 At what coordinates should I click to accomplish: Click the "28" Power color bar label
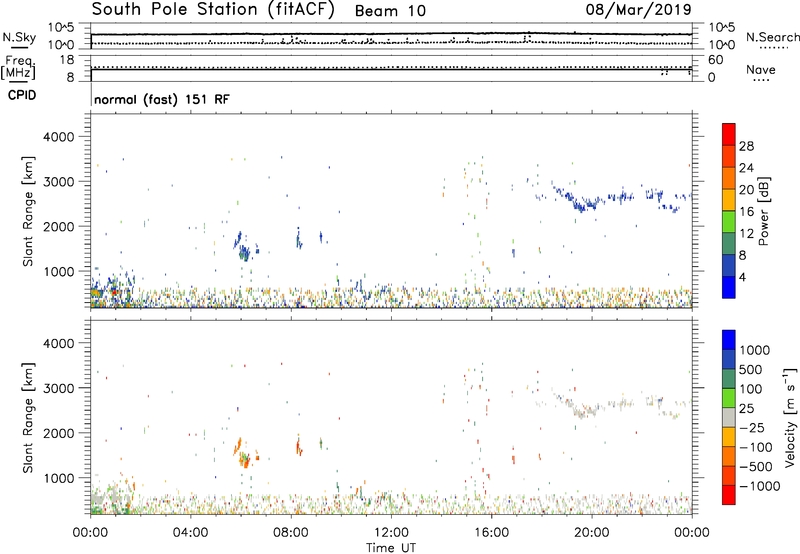pyautogui.click(x=746, y=146)
